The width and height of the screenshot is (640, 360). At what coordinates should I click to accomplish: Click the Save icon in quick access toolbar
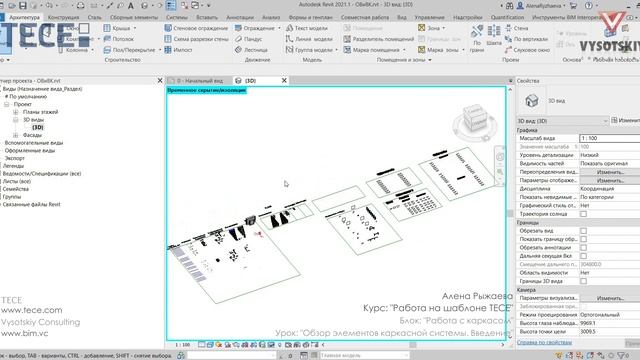[x=23, y=6]
